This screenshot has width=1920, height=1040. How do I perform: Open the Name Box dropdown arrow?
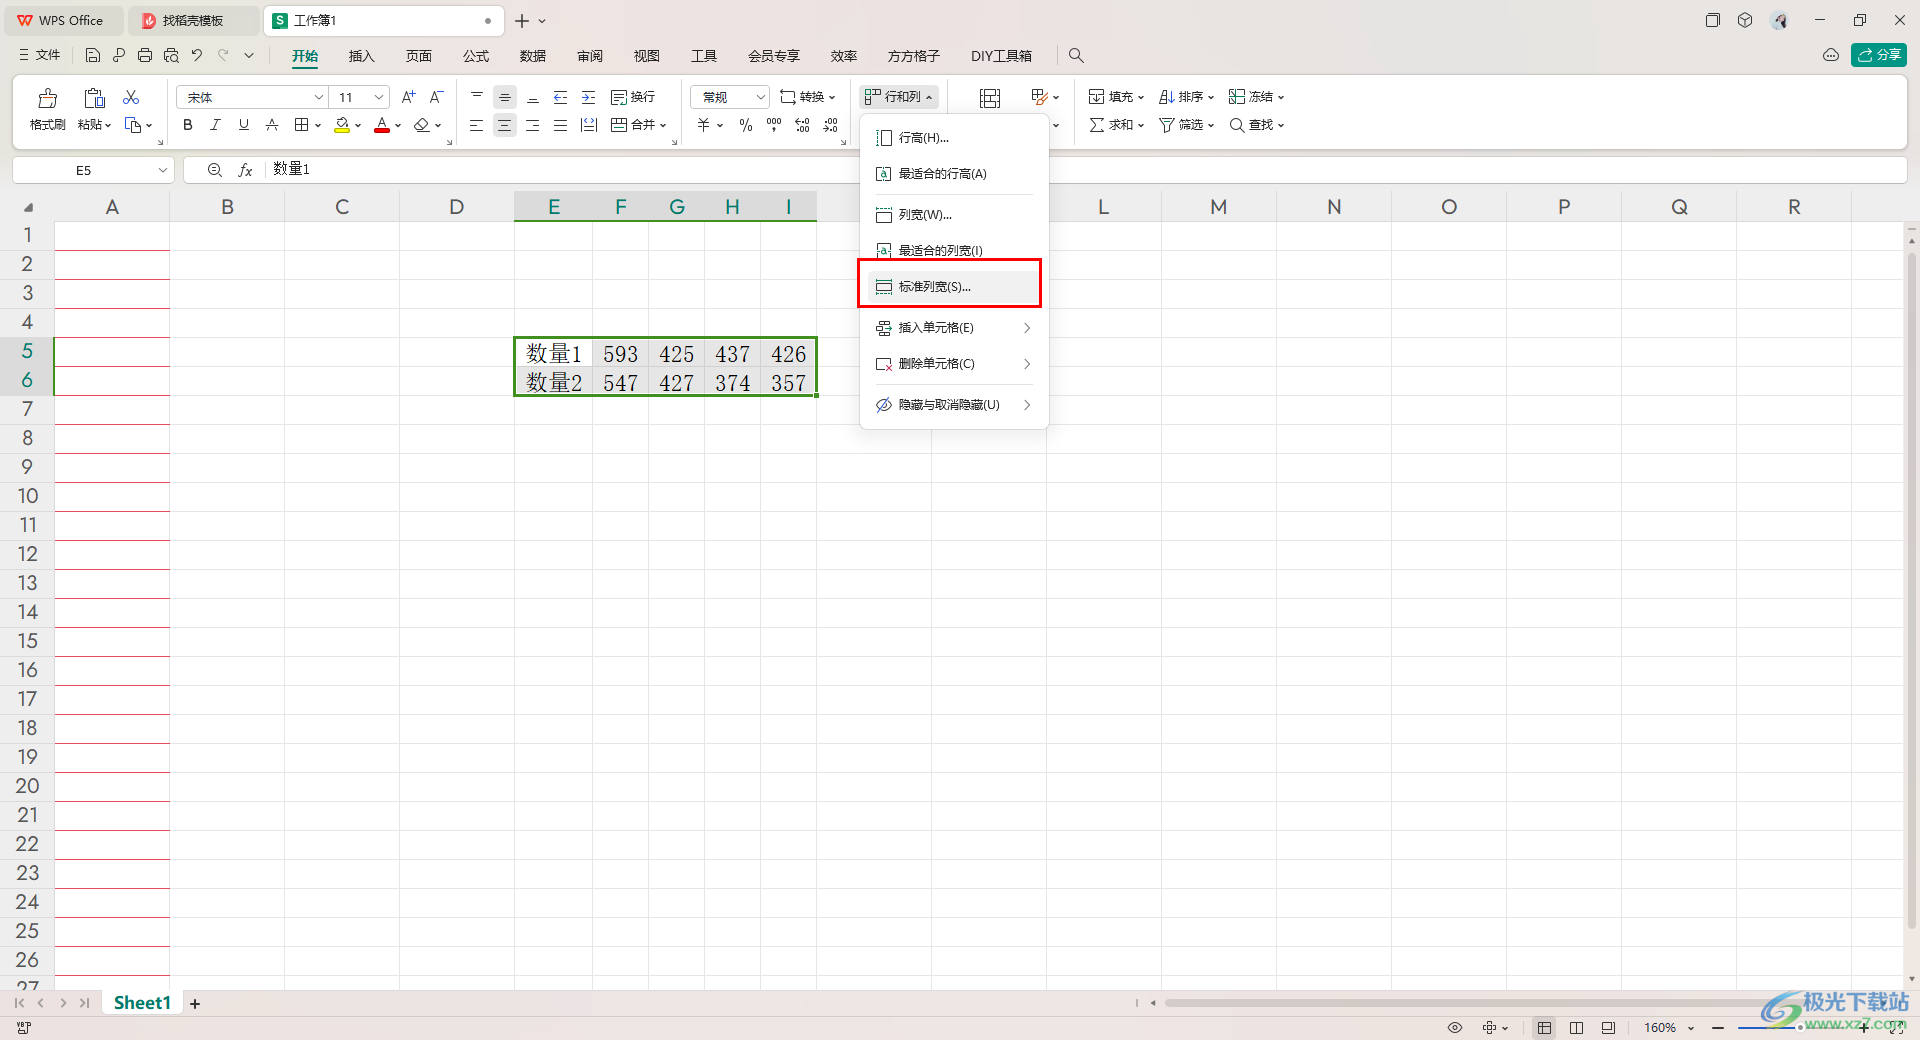pos(163,170)
